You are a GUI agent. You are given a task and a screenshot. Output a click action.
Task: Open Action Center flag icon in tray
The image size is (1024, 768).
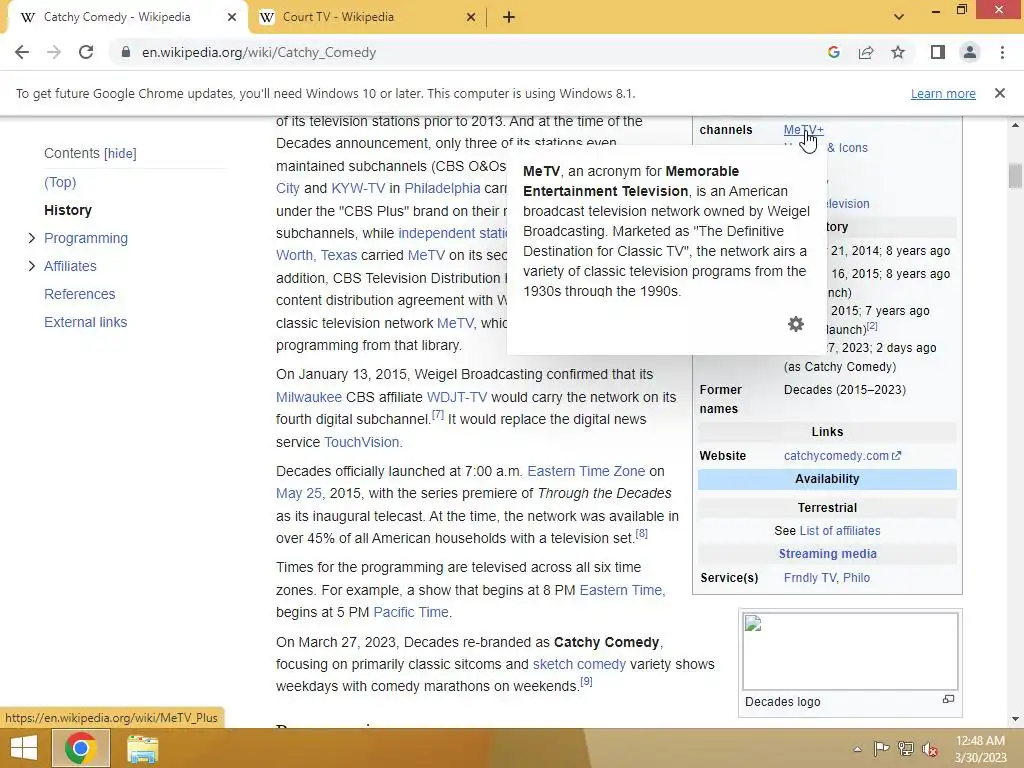pyautogui.click(x=881, y=749)
